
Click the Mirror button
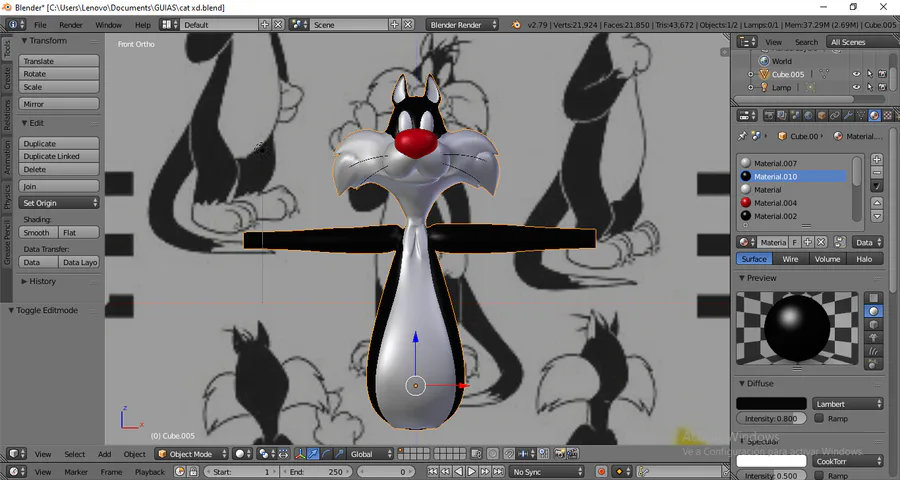[59, 104]
